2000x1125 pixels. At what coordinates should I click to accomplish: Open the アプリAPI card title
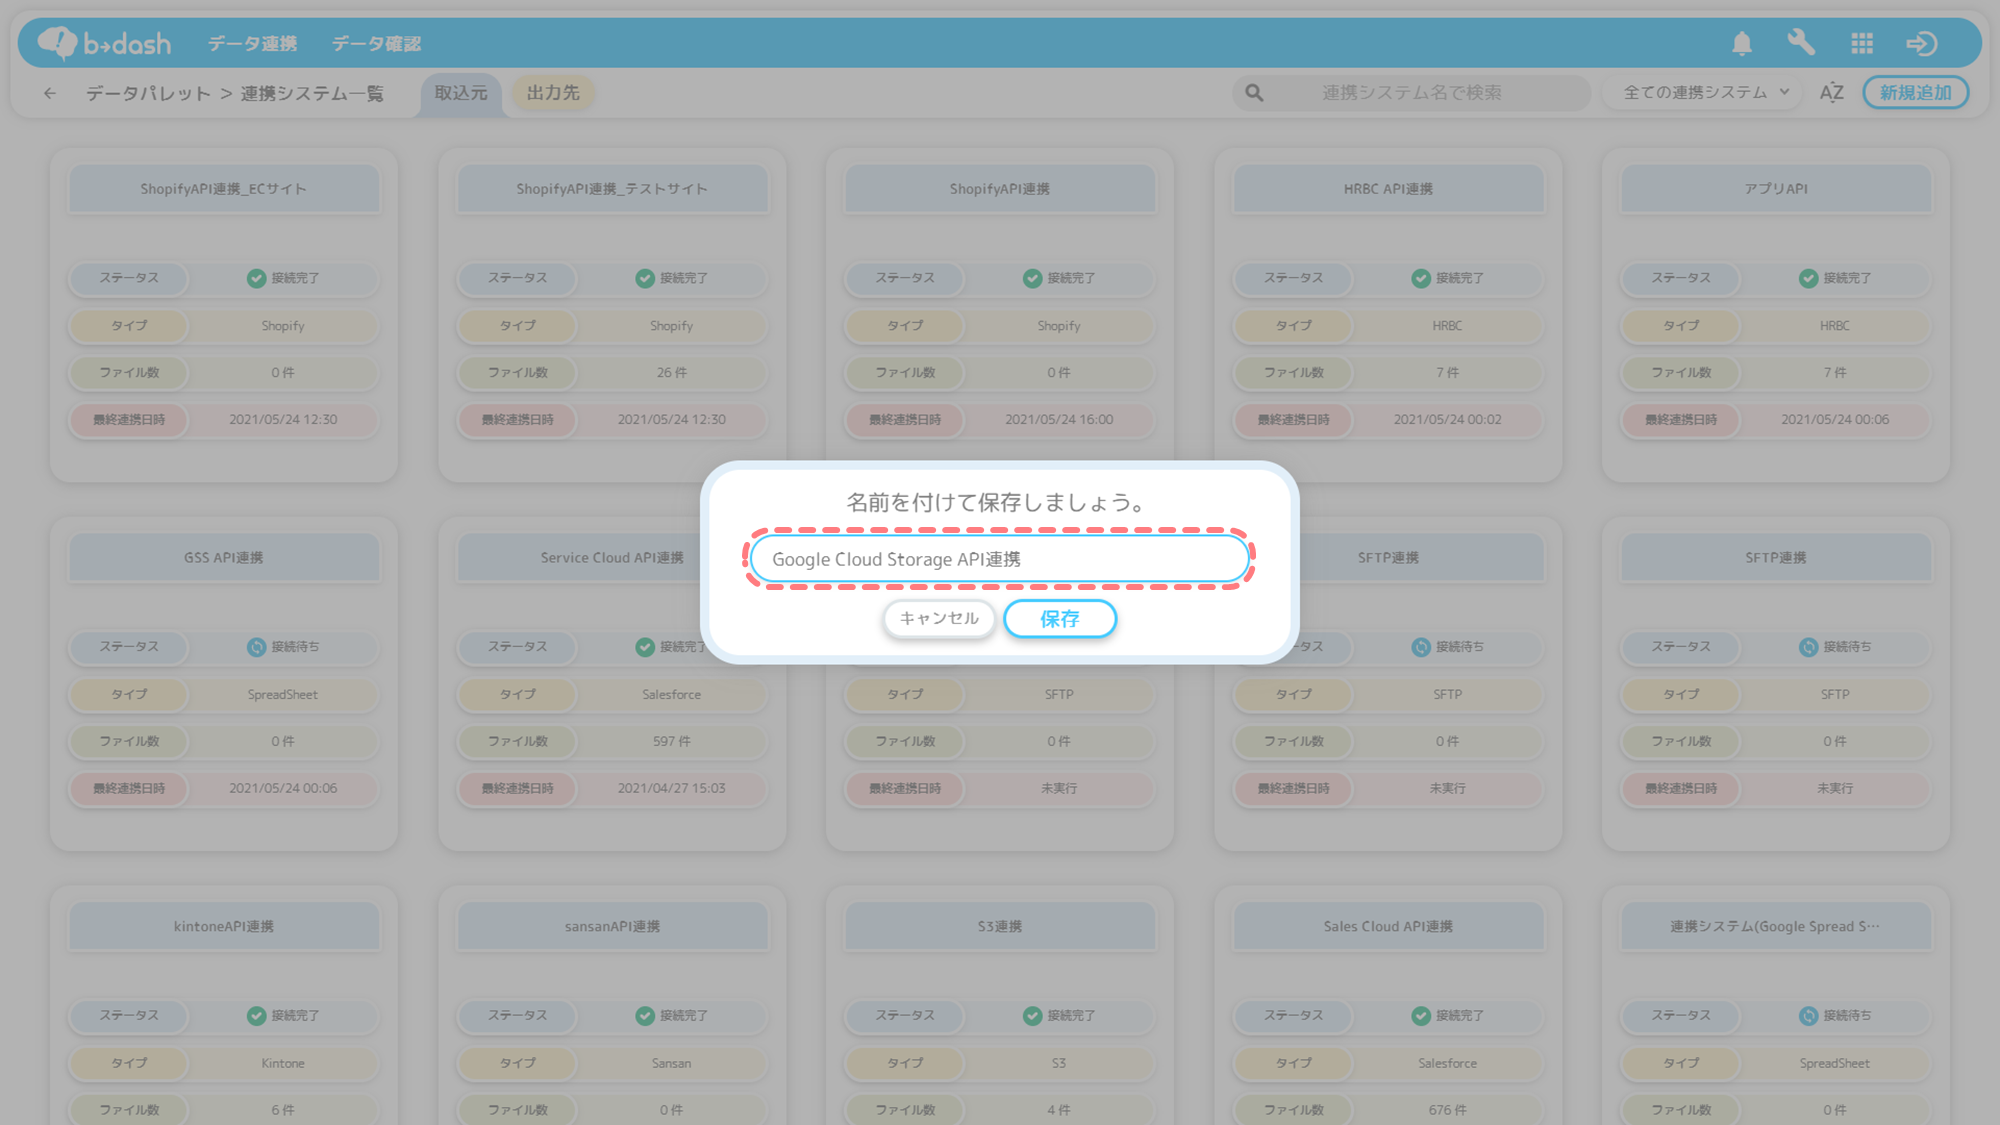pyautogui.click(x=1776, y=189)
